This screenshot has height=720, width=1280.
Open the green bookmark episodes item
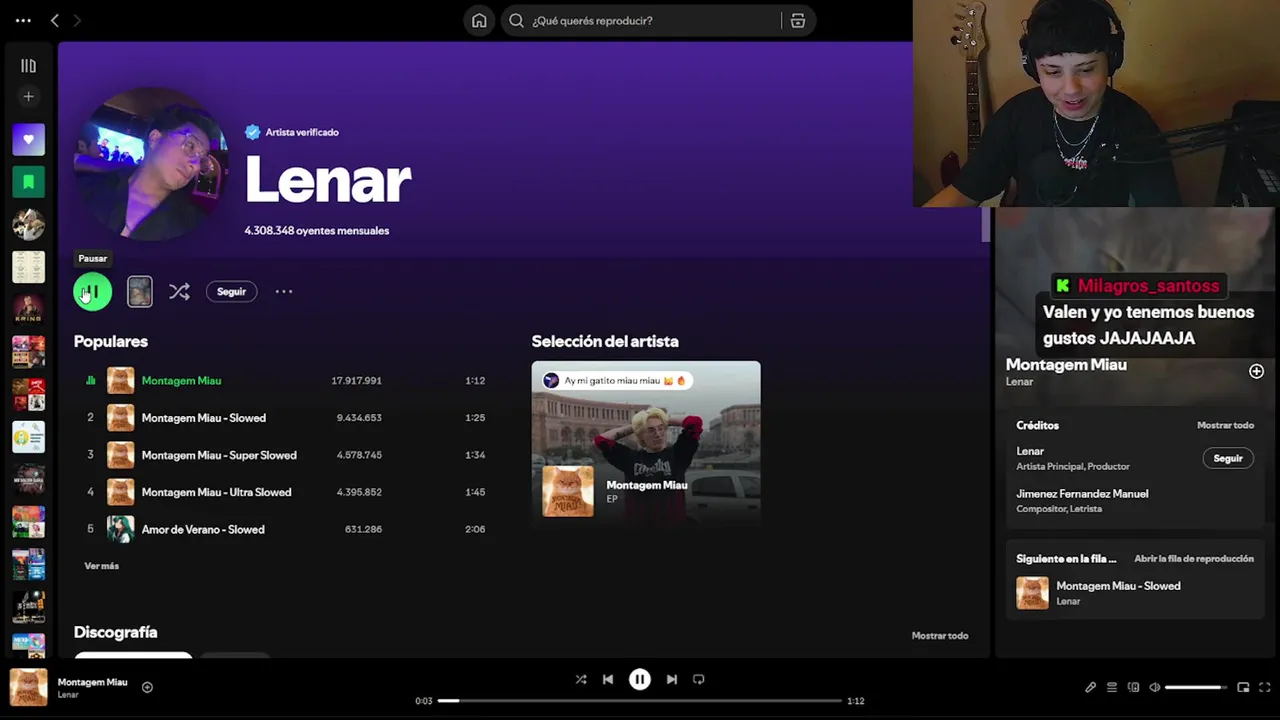(28, 182)
